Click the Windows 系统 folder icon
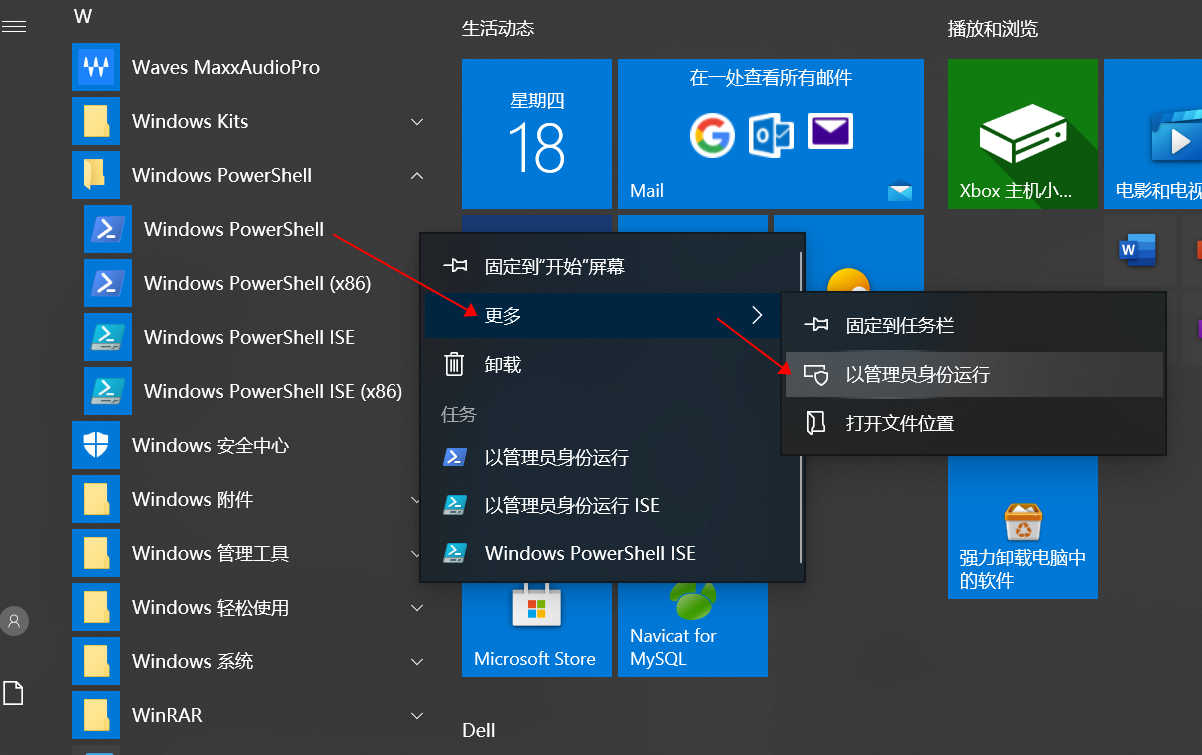Image resolution: width=1202 pixels, height=755 pixels. pos(96,661)
